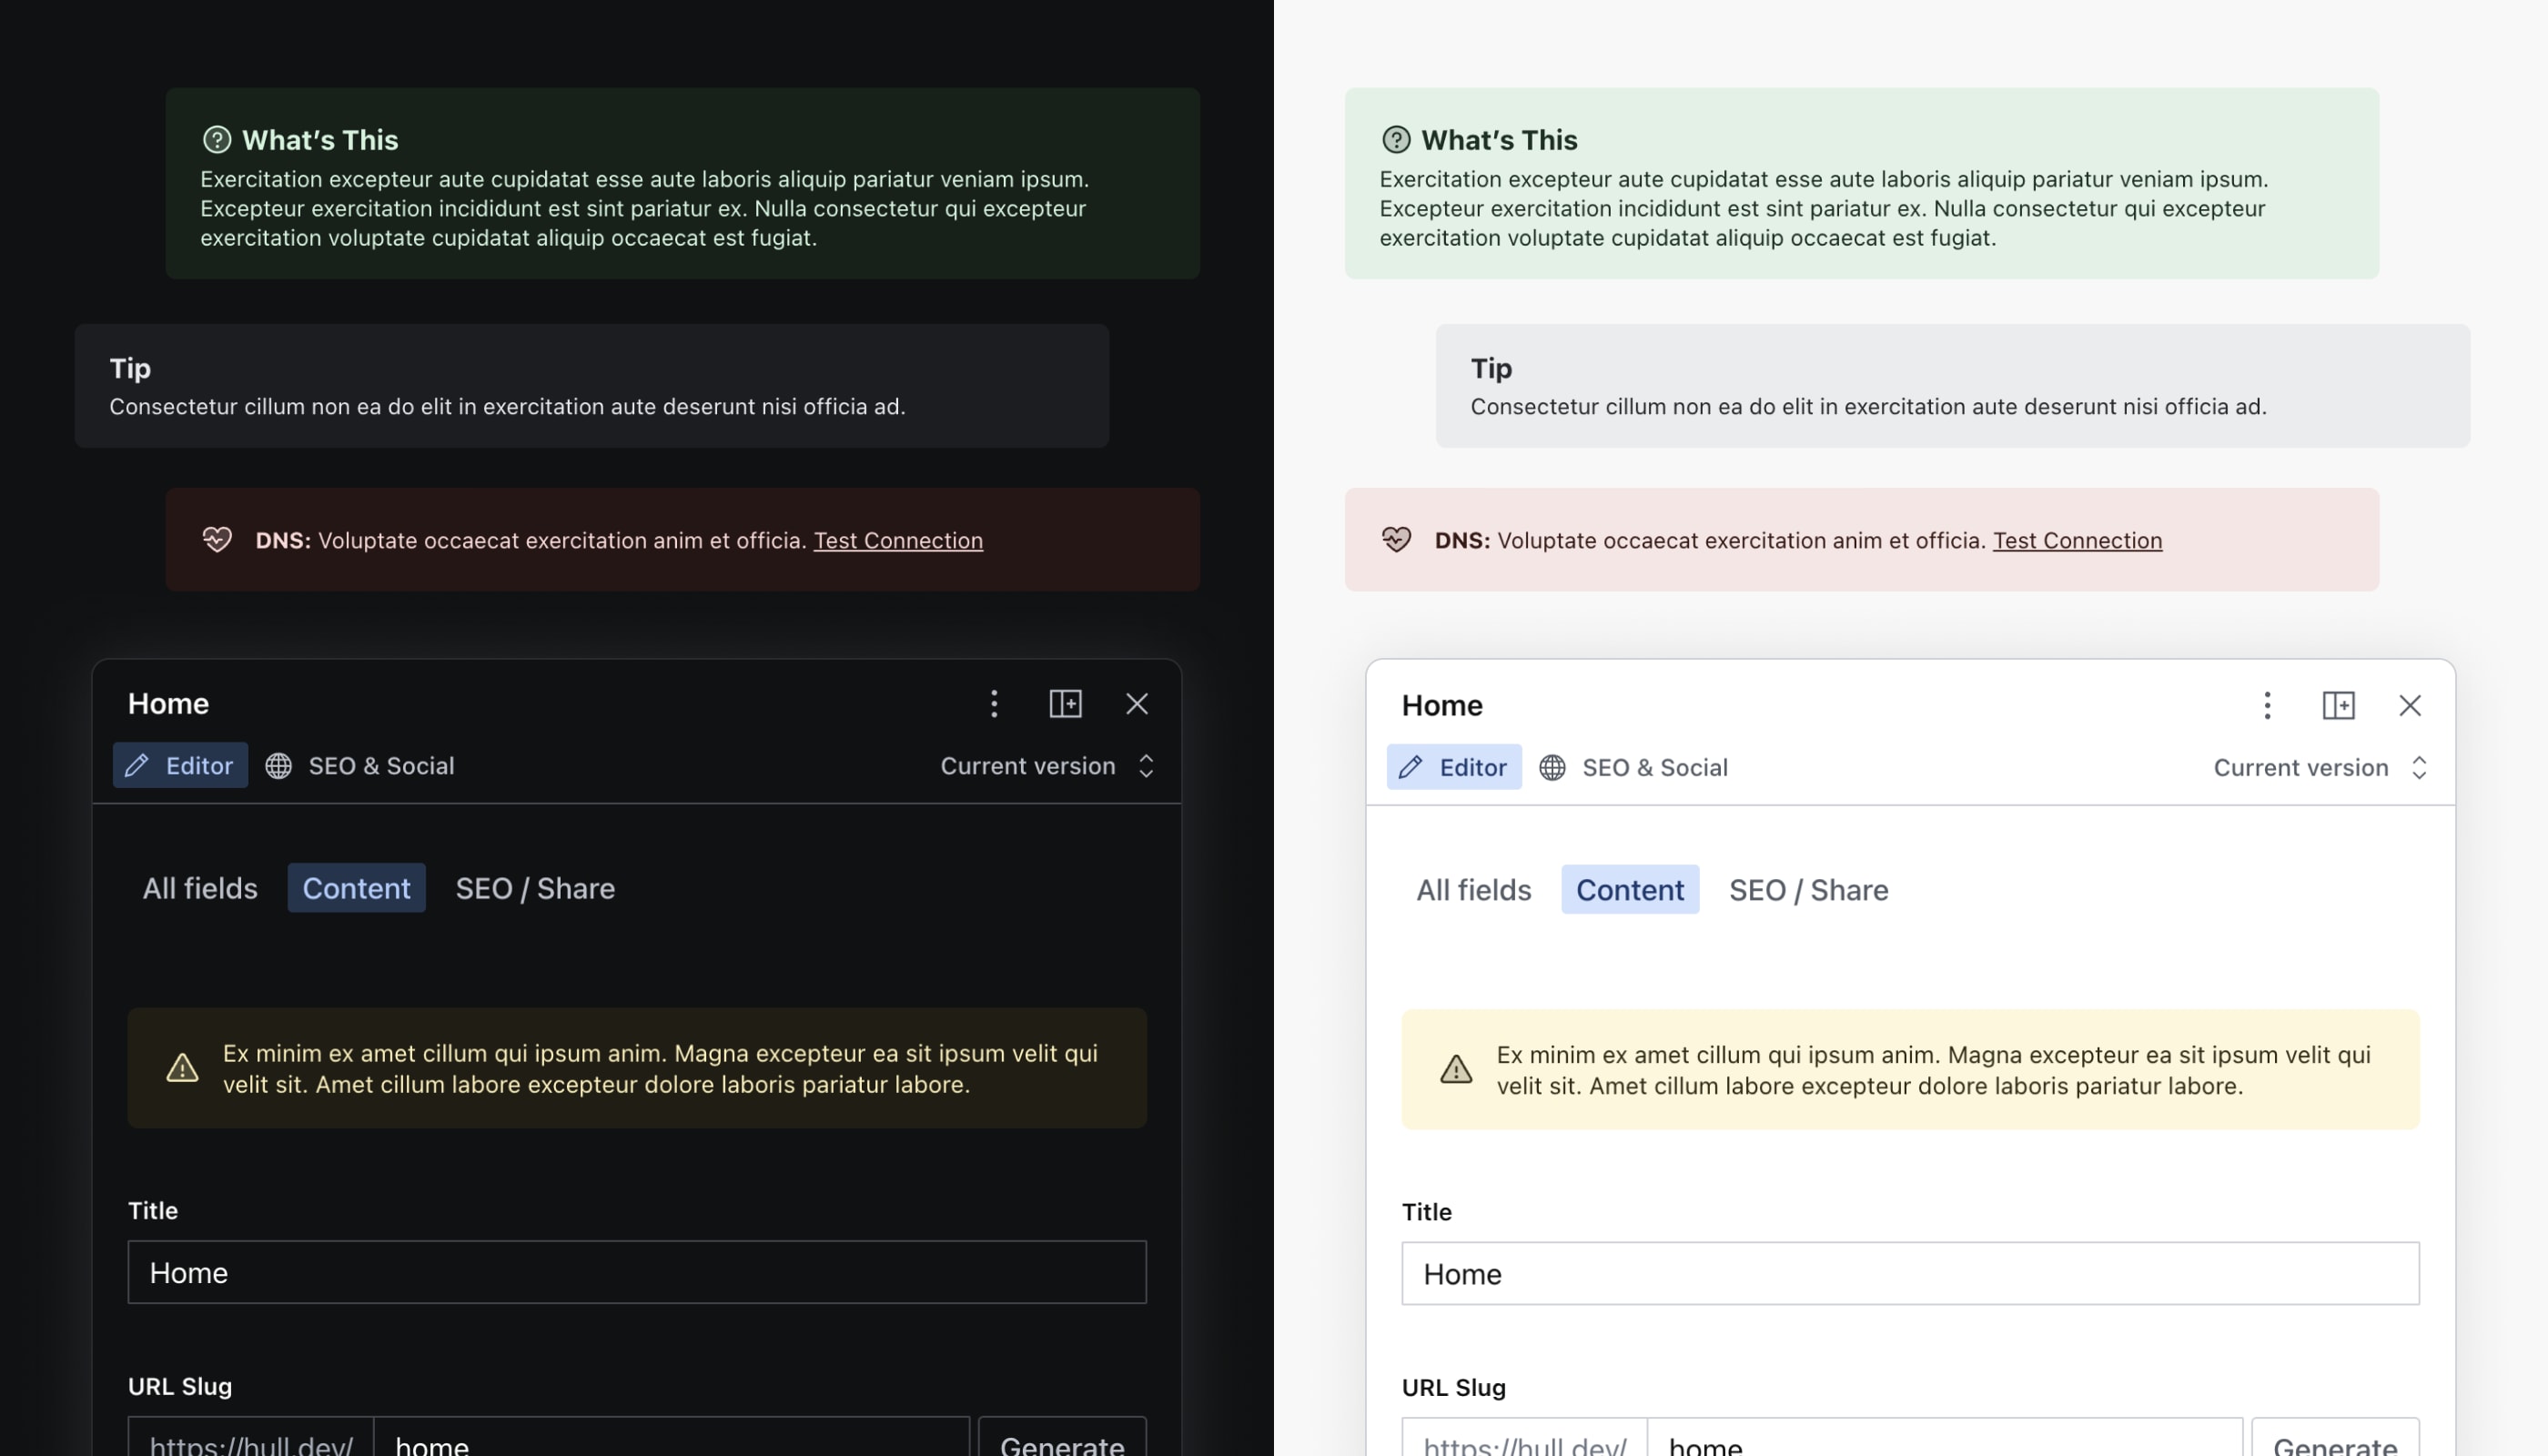
Task: Follow Test Connection link in light DNS banner
Action: 2077,541
